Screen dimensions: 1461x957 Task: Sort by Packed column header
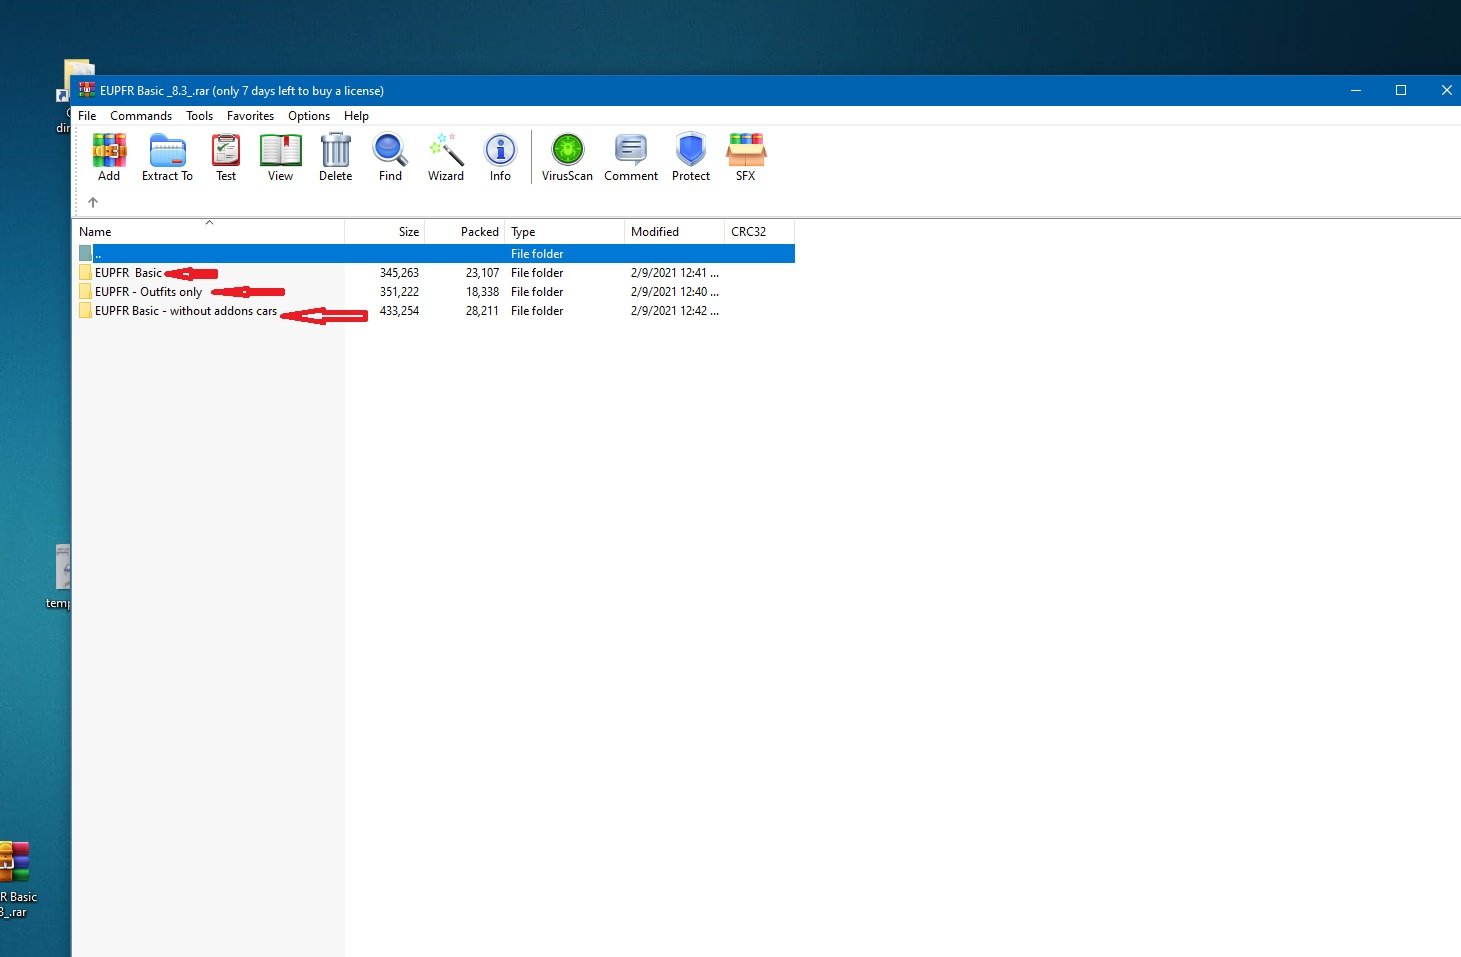(x=465, y=231)
